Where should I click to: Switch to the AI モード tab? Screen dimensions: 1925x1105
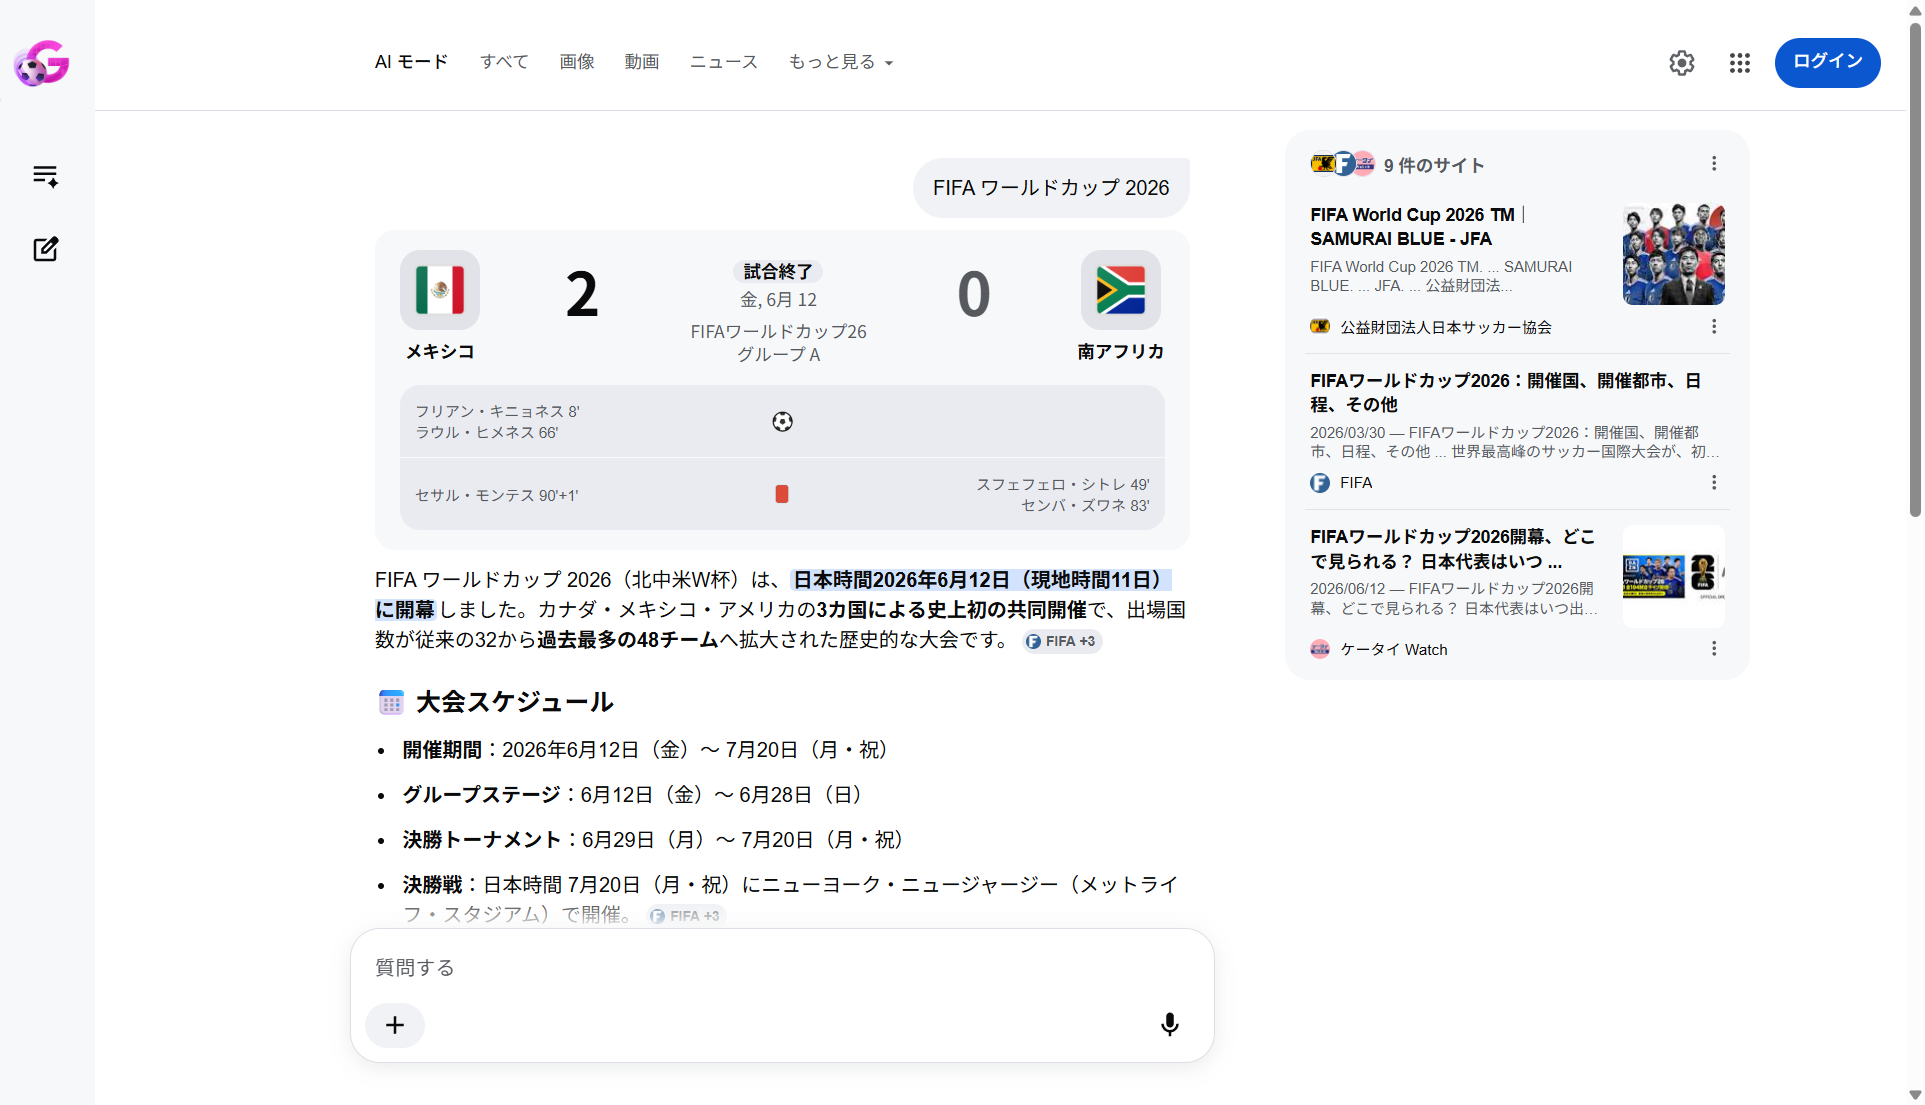tap(411, 62)
